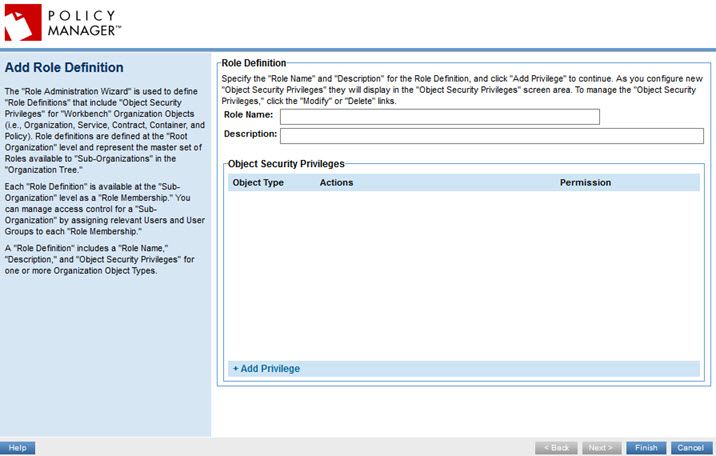Viewport: 716px width, 456px height.
Task: Click the Permission column header
Action: coord(585,183)
